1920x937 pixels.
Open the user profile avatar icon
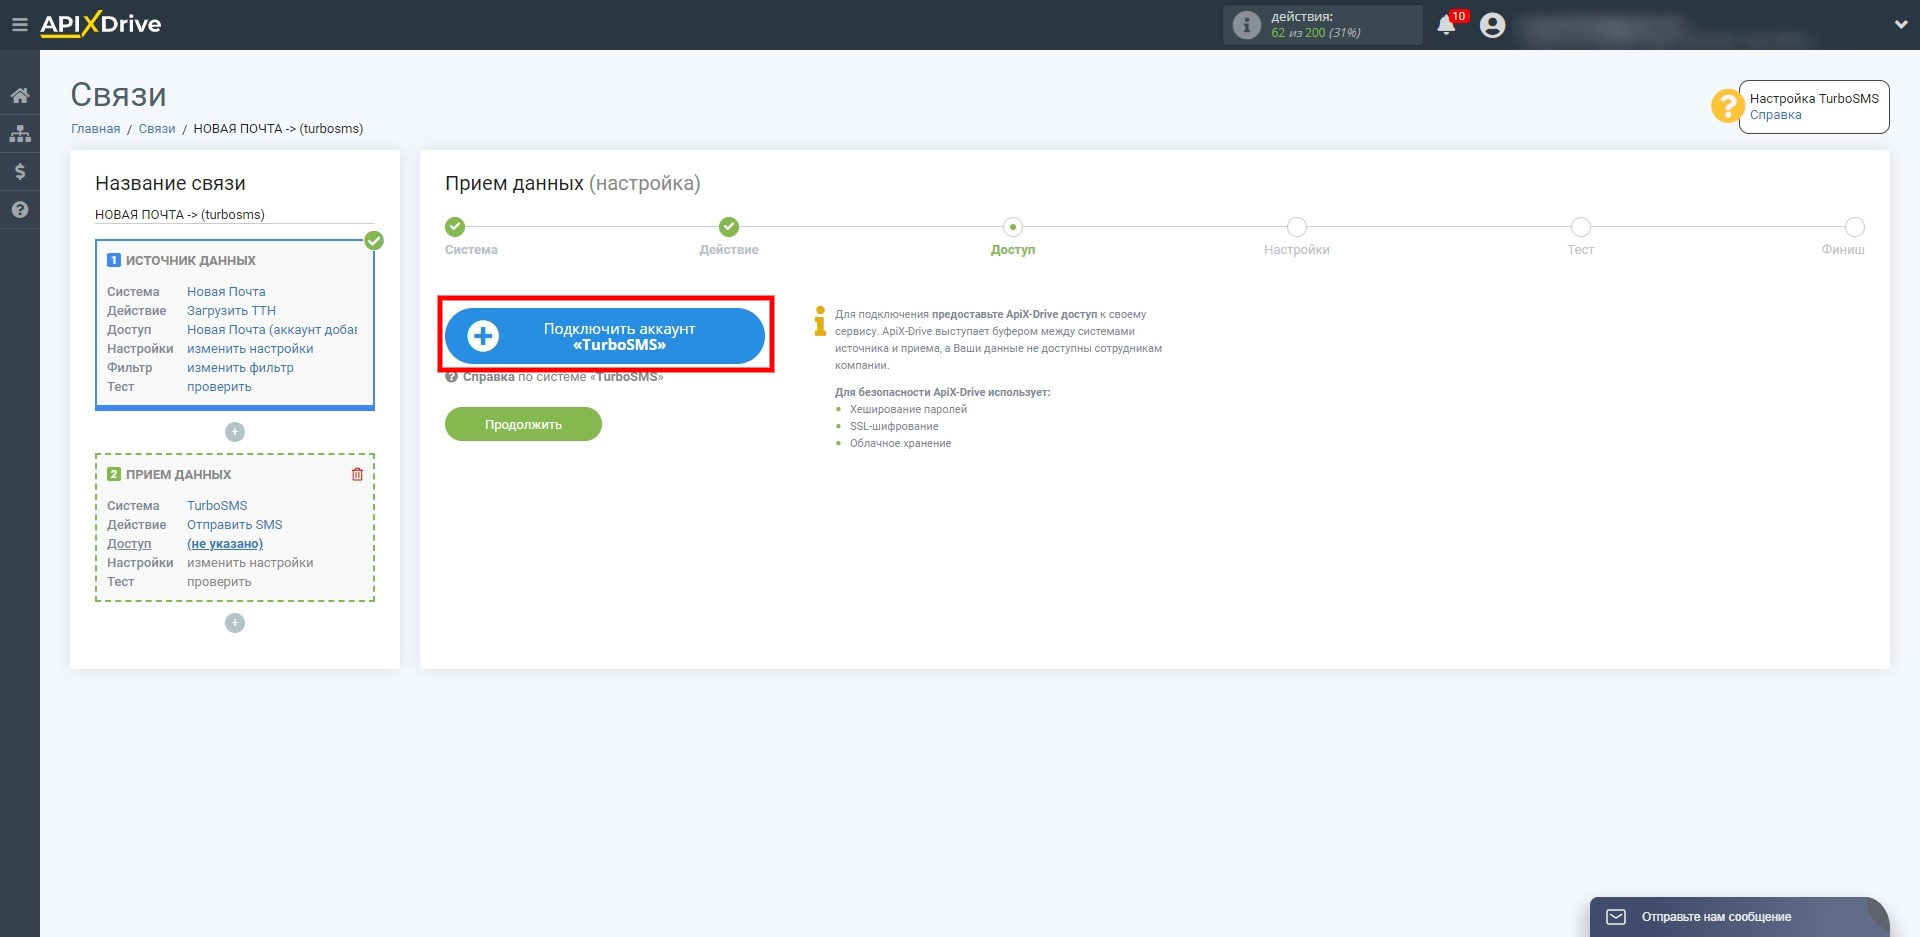point(1492,25)
